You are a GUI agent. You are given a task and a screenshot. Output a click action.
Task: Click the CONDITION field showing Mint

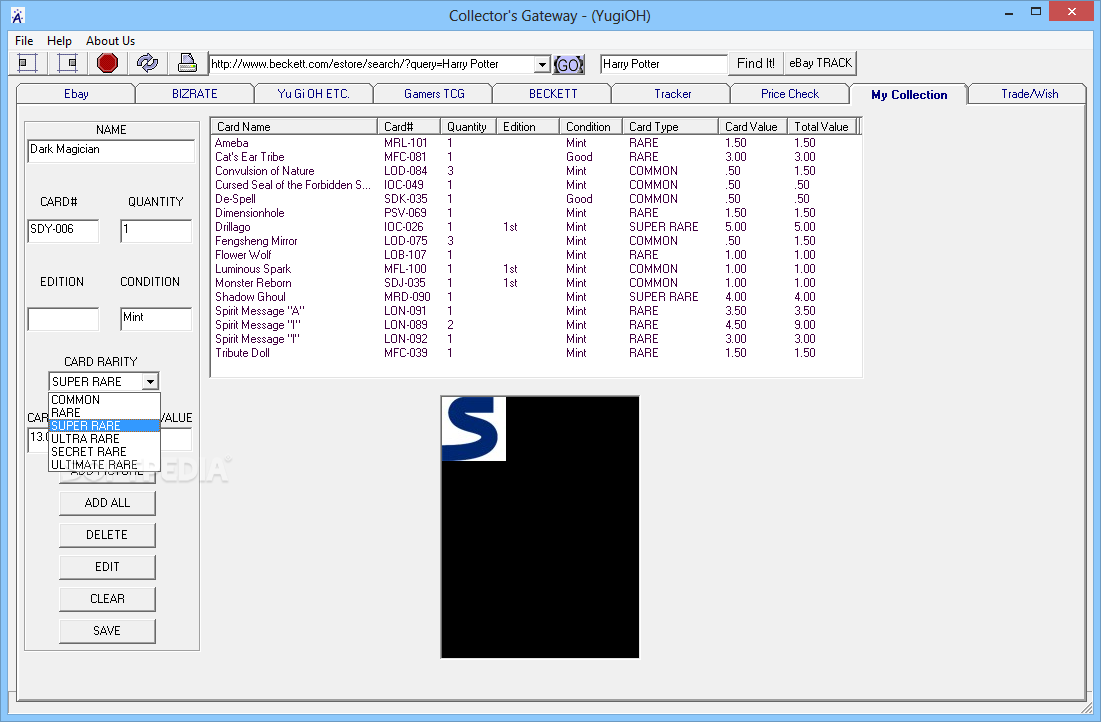tap(156, 319)
